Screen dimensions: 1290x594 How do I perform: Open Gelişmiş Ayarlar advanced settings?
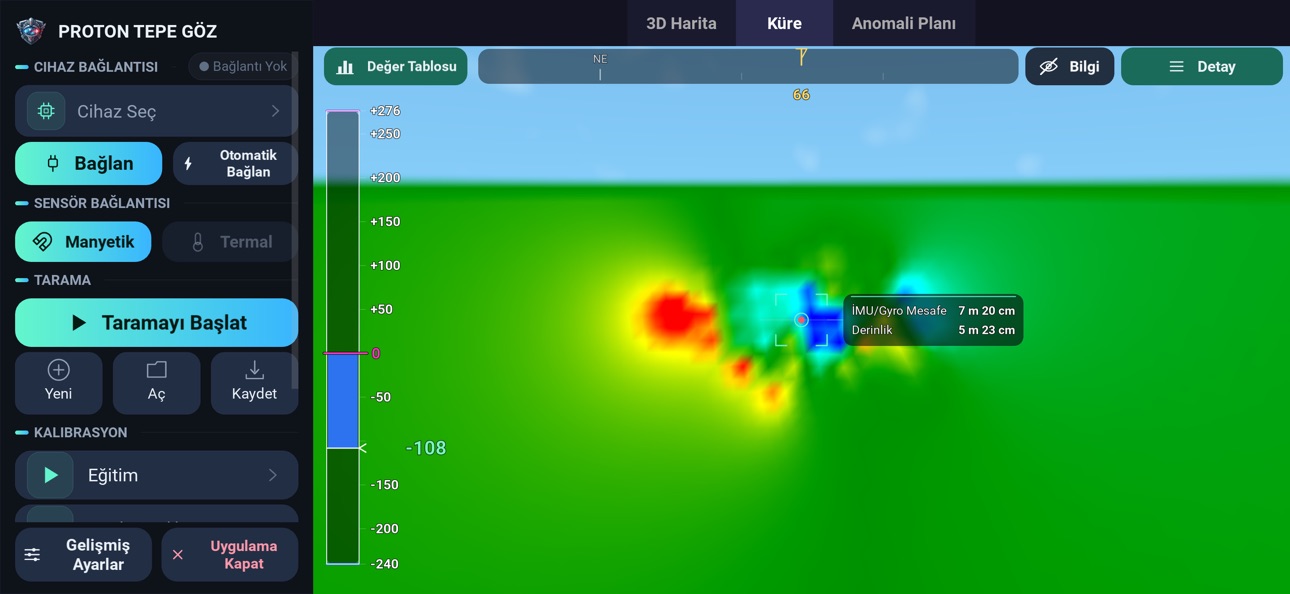(x=83, y=555)
